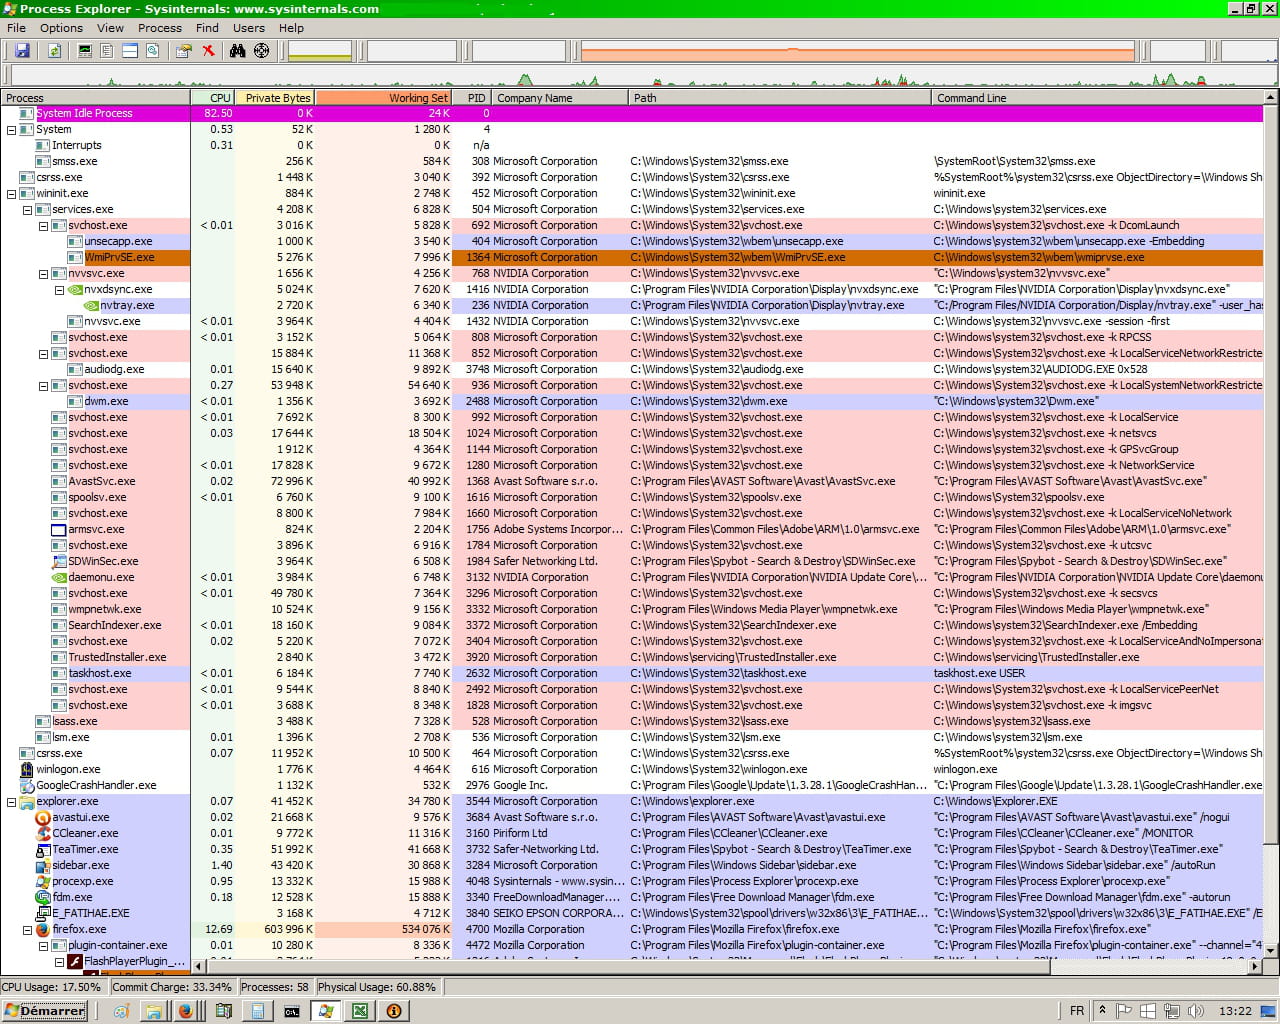Open the Process menu
This screenshot has height=1024, width=1280.
coord(160,28)
